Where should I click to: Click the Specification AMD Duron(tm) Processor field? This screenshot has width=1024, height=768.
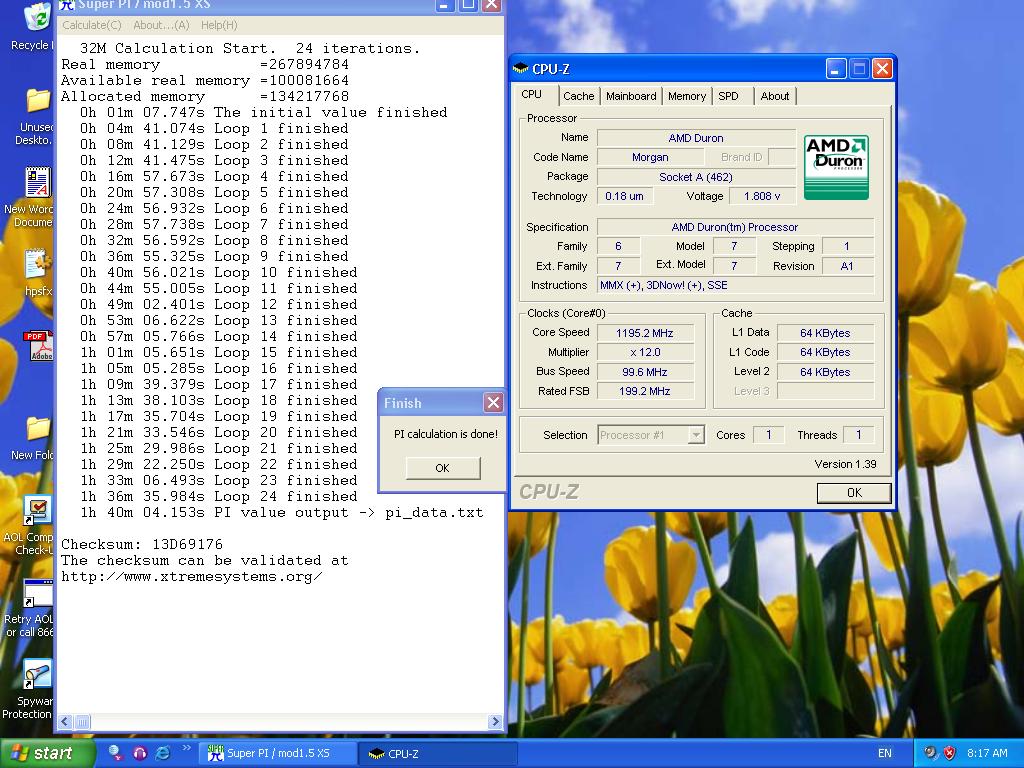pyautogui.click(x=735, y=227)
